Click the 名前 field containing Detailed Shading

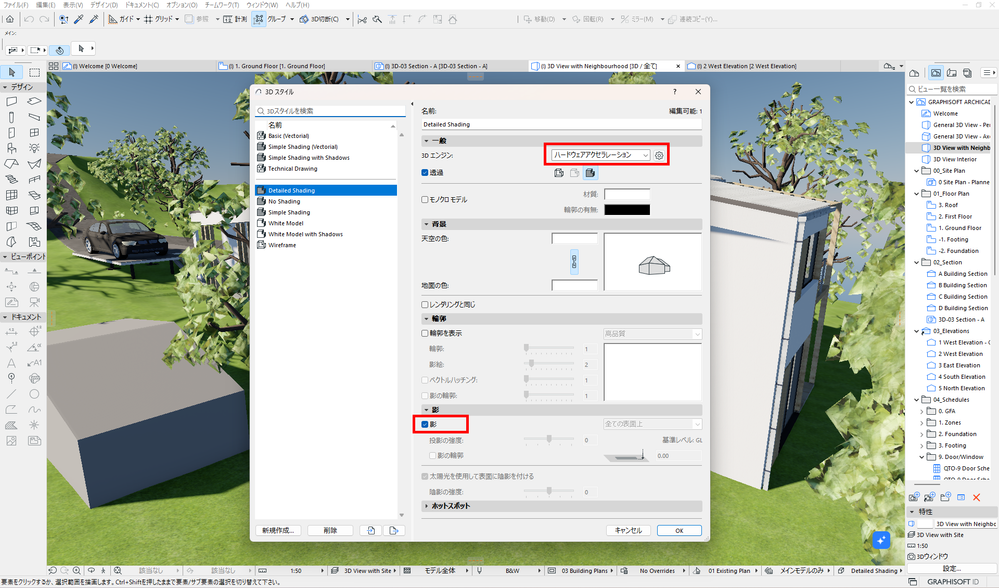coord(561,124)
